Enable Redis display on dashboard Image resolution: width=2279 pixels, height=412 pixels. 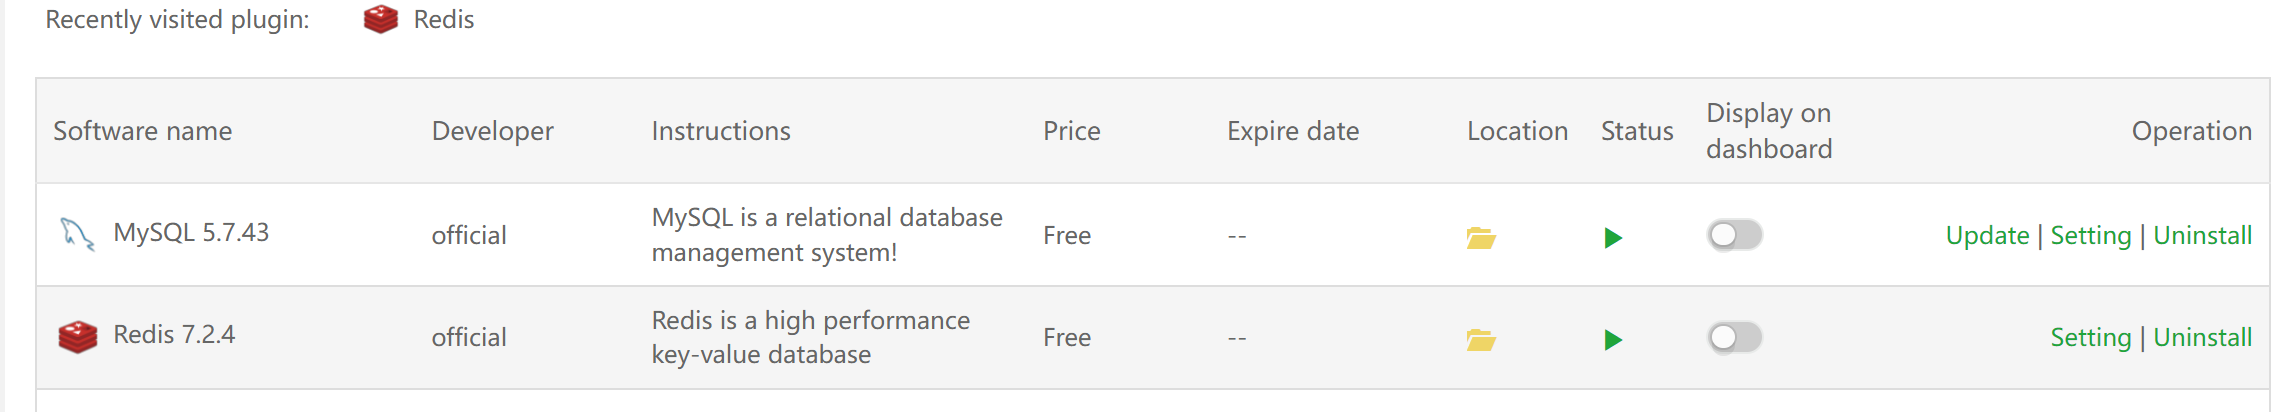coord(1734,337)
